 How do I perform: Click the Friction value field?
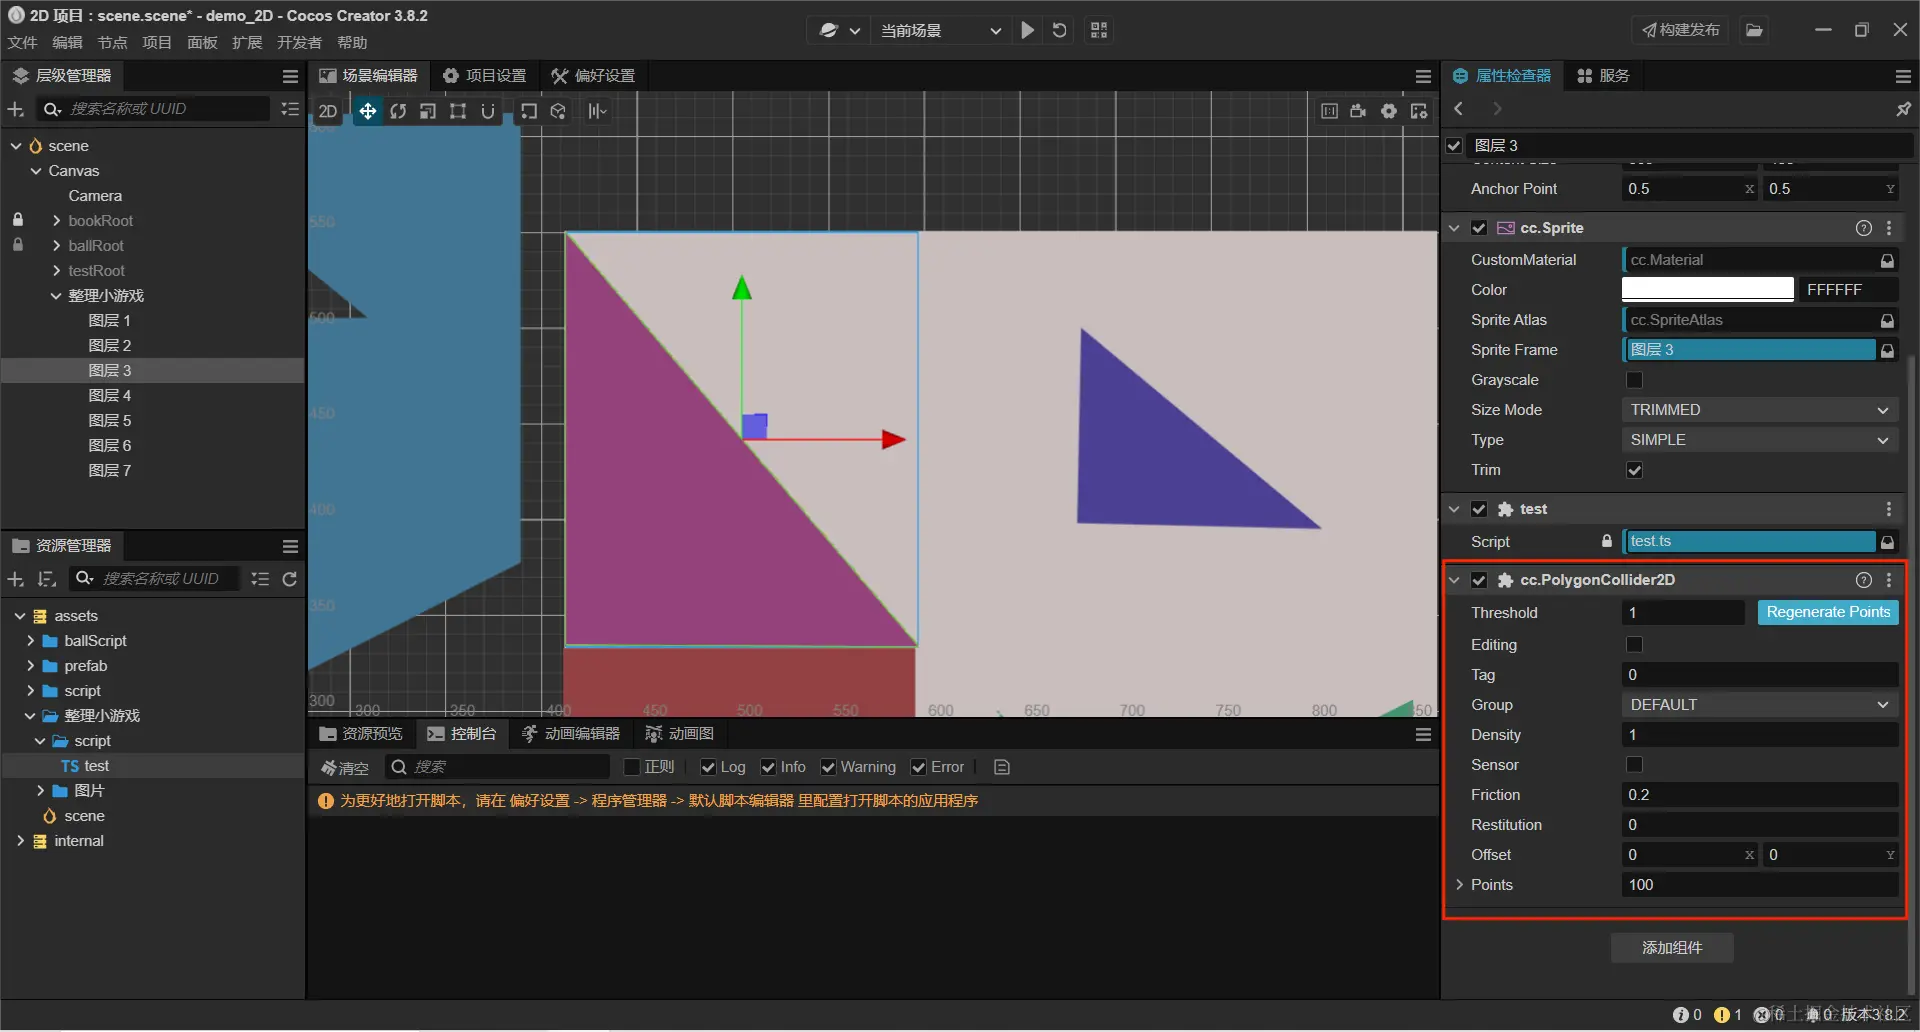coord(1759,795)
